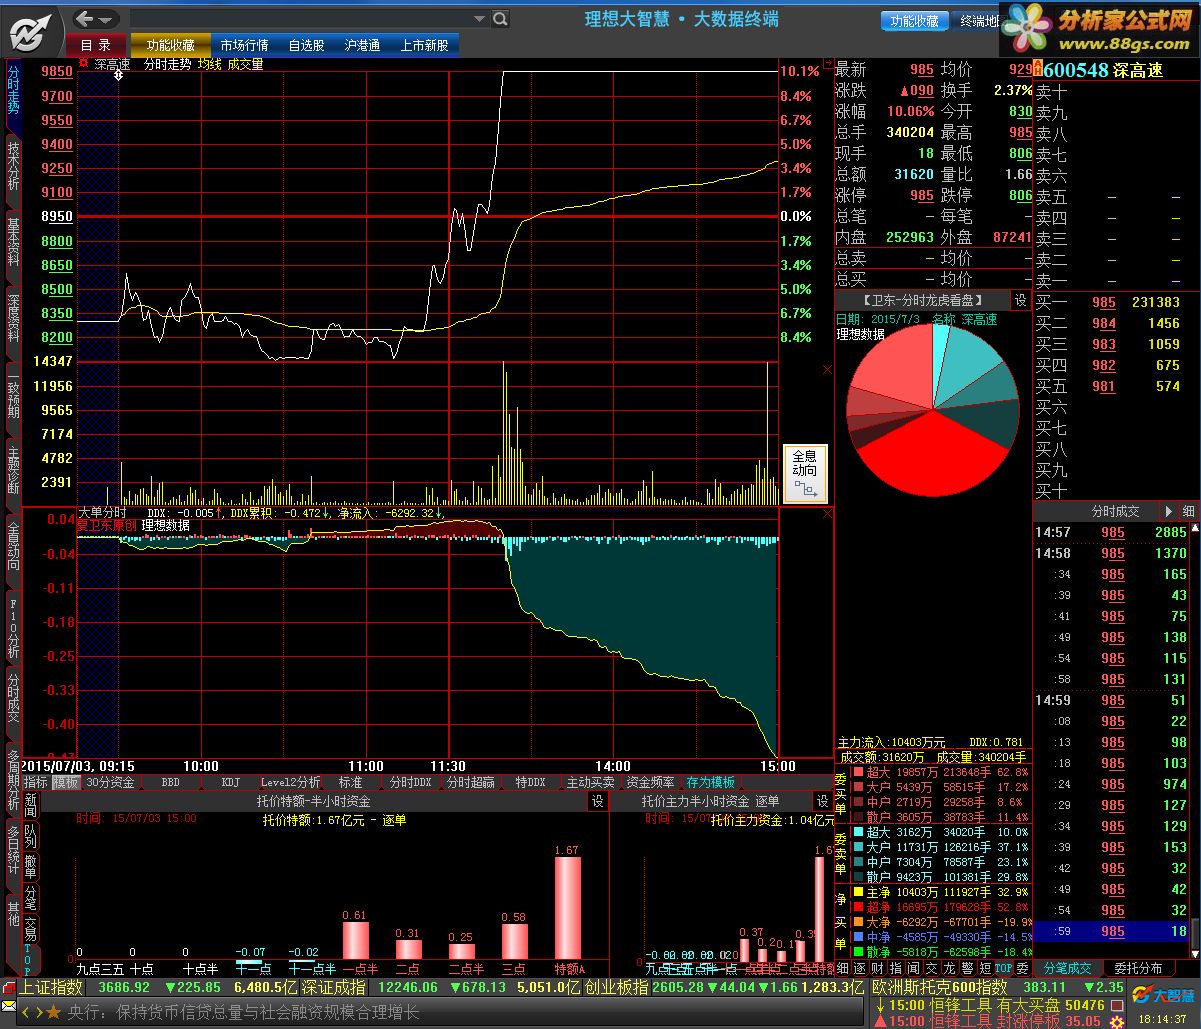1201x1029 pixels.
Task: Open the 目录 menu
Action: tap(96, 45)
